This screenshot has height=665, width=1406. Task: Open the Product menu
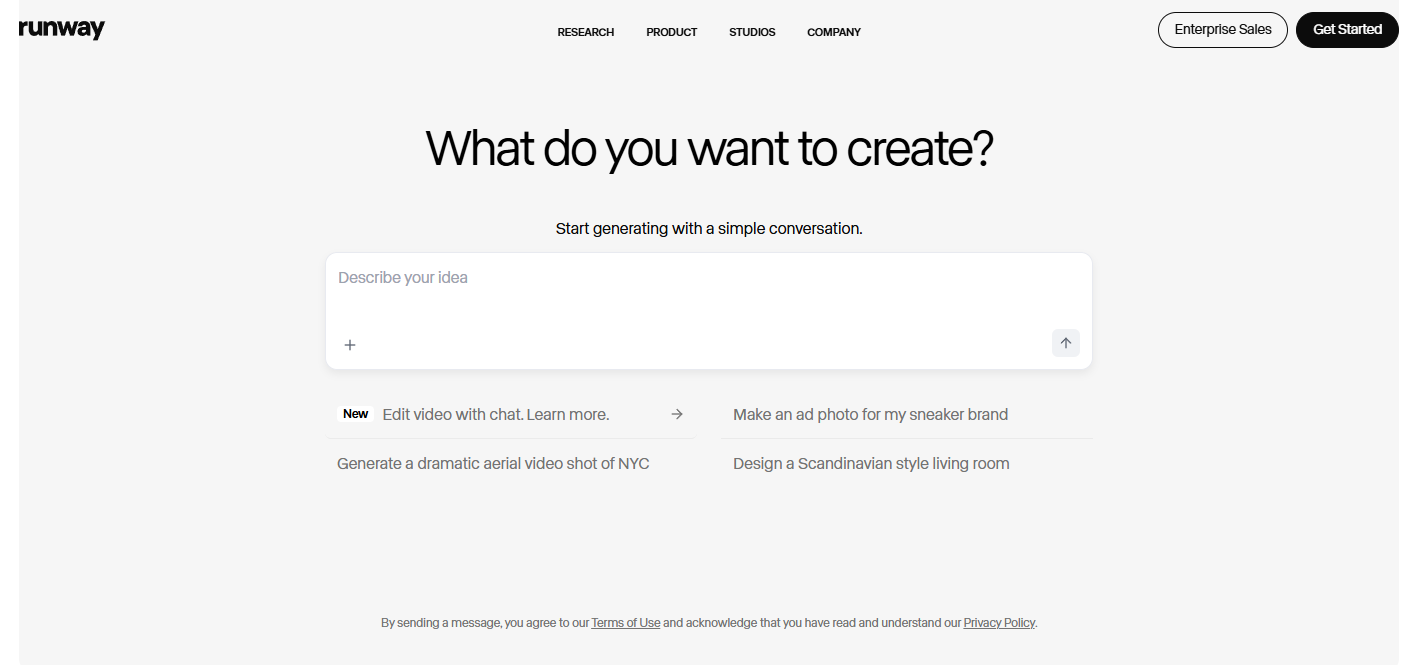(x=672, y=32)
